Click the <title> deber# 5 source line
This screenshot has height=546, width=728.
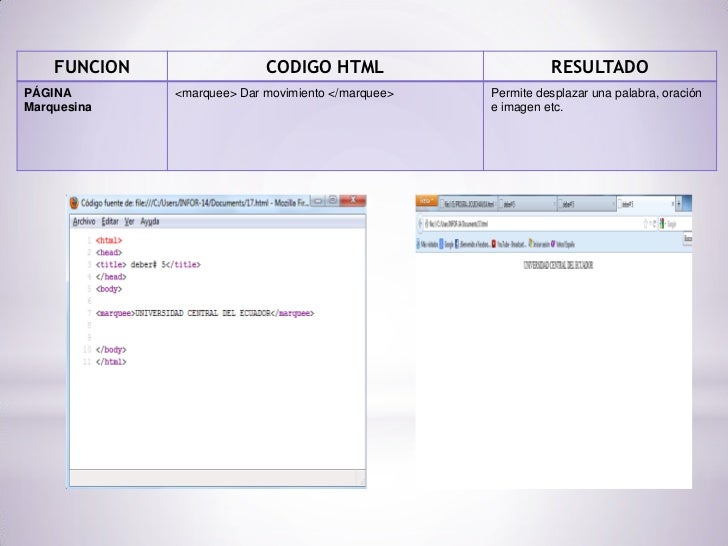pos(148,265)
